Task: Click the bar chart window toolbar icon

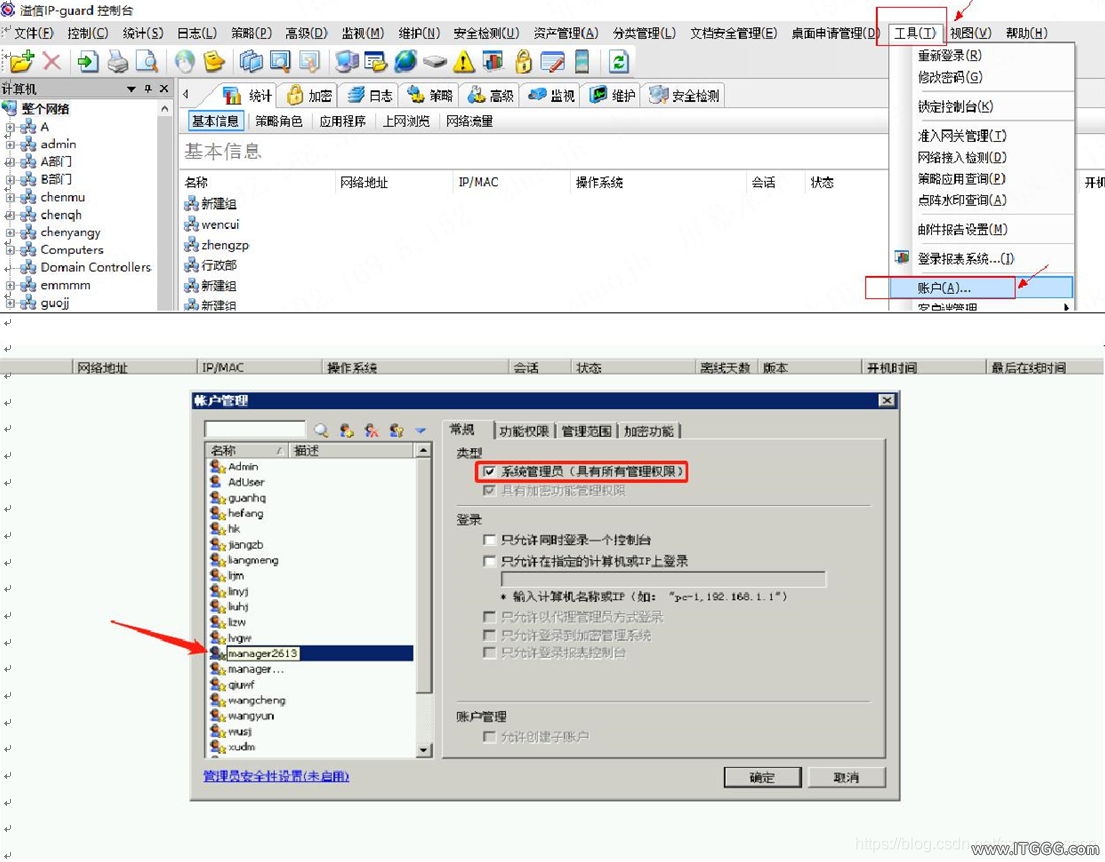Action: 493,62
